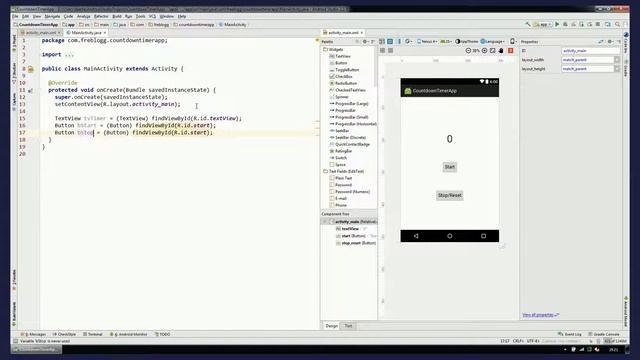Click the View all properties link
The image size is (640, 360).
click(540, 315)
